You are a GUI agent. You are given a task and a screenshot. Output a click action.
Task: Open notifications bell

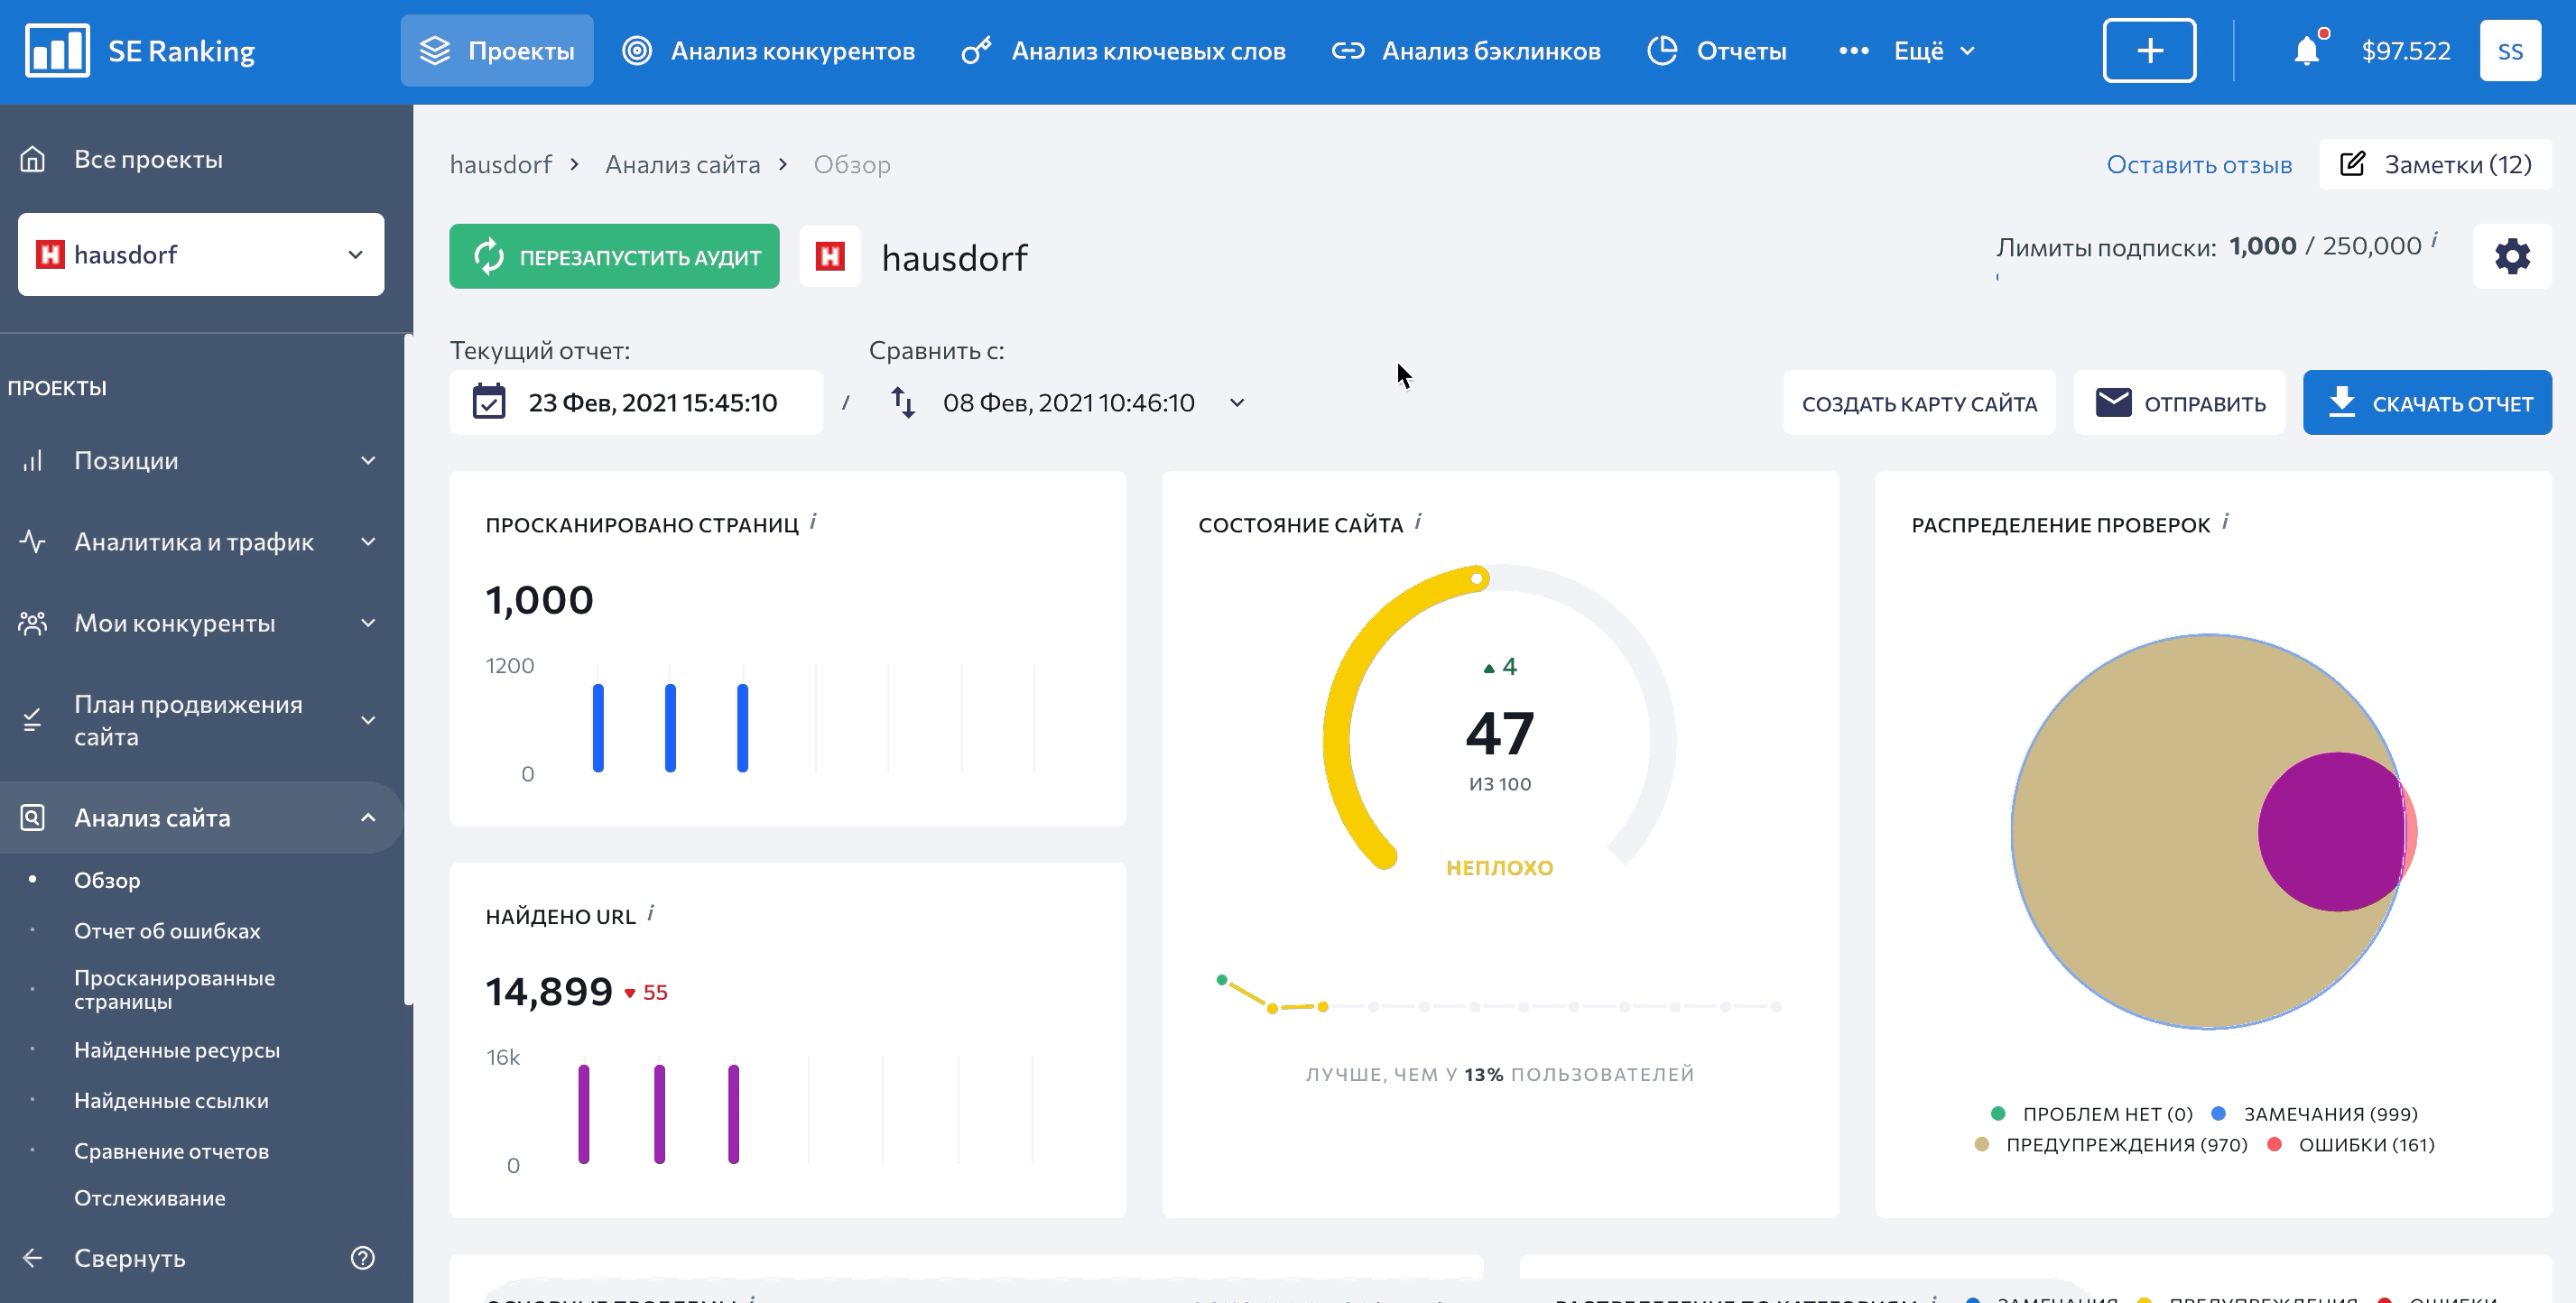coord(2307,50)
